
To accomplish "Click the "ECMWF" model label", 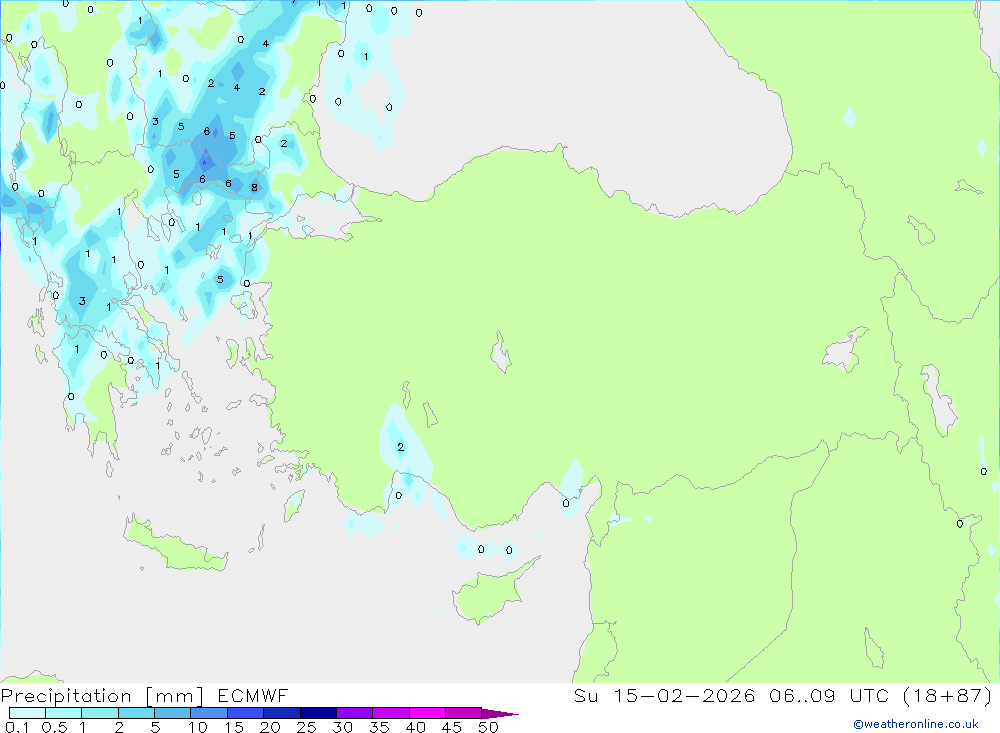I will [253, 696].
